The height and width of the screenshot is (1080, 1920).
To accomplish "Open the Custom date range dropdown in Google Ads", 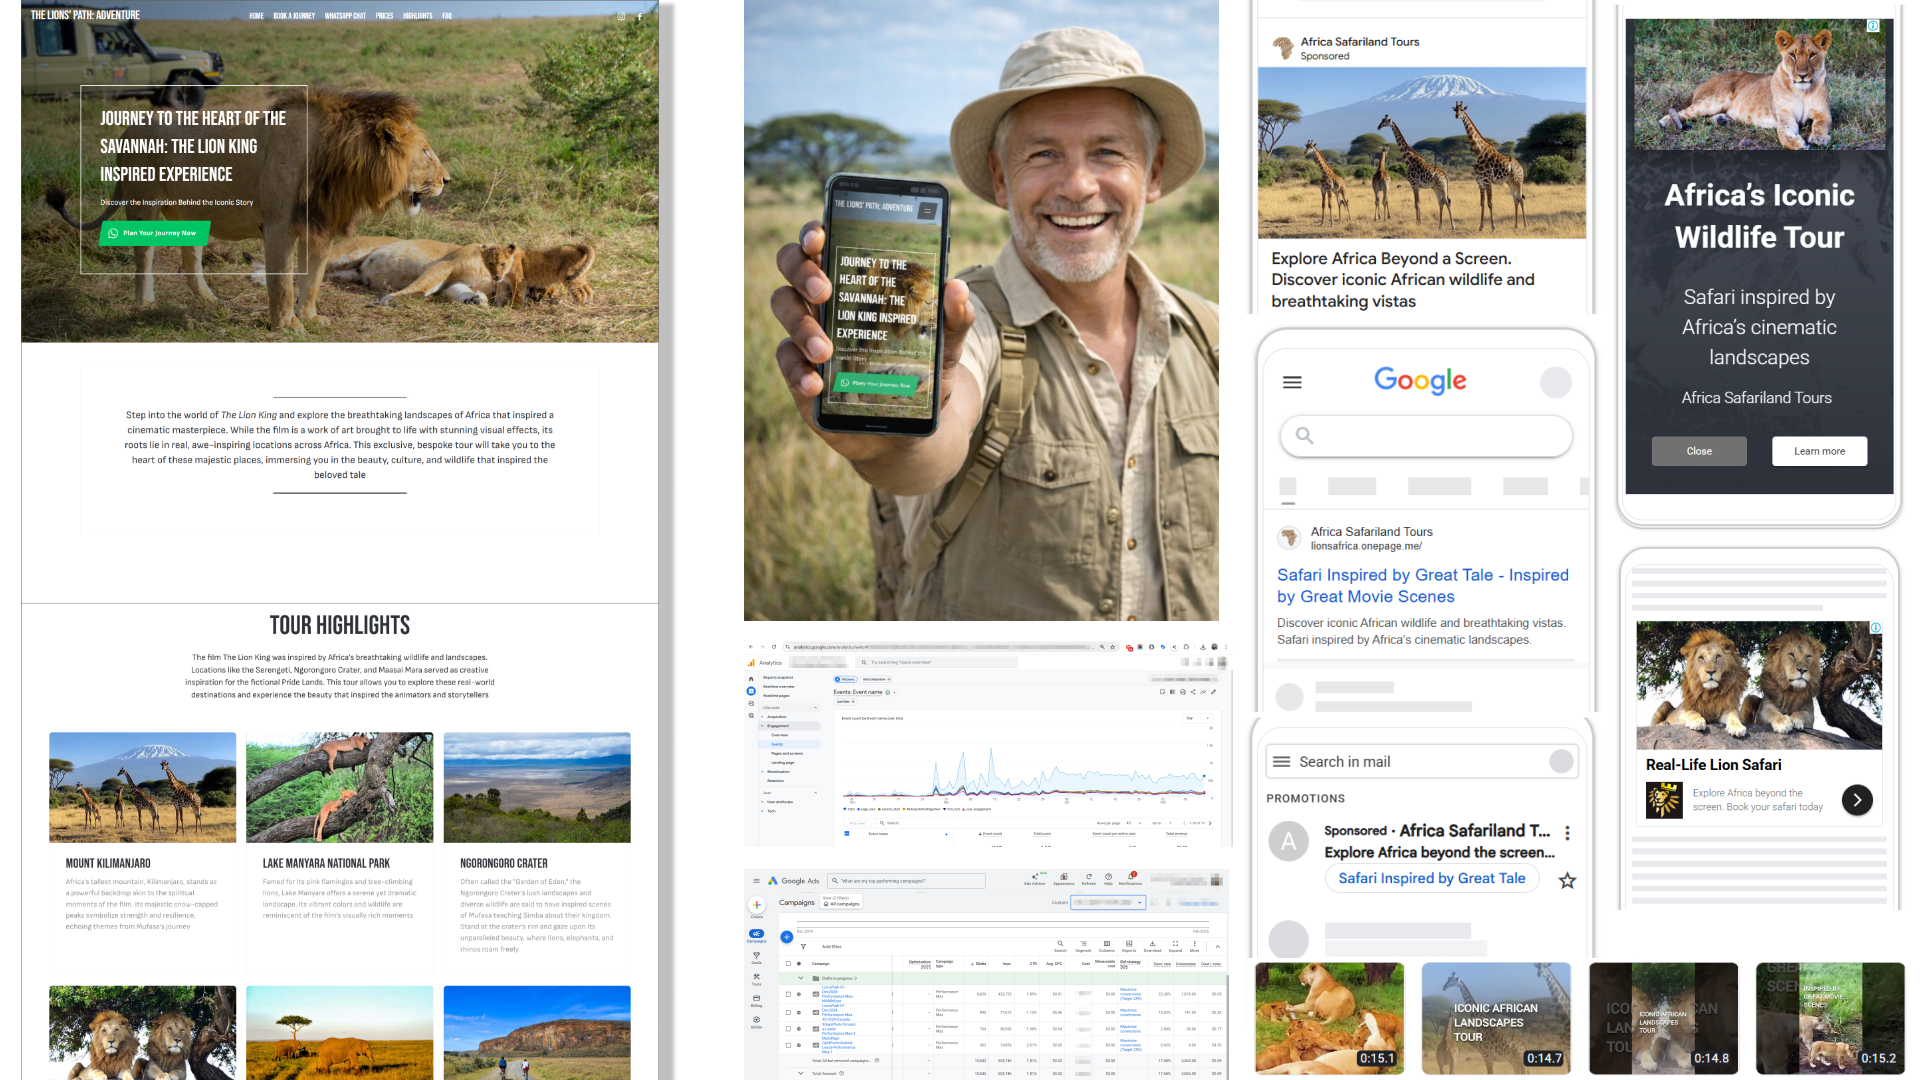I will 1108,902.
